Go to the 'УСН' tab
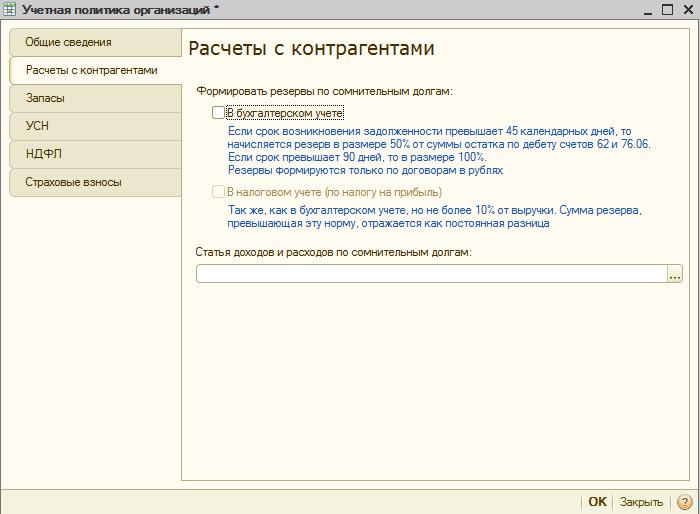The height and width of the screenshot is (514, 700). coord(37,126)
